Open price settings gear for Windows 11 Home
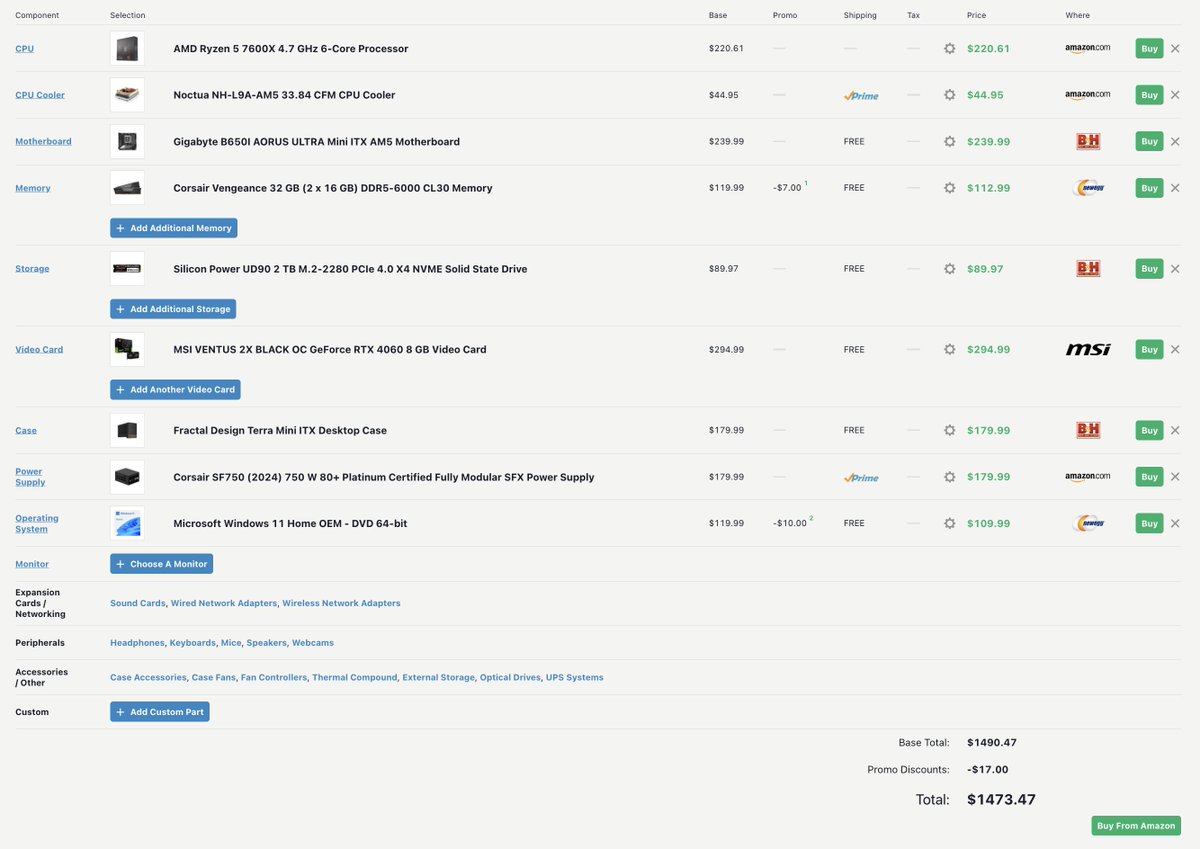 (949, 523)
